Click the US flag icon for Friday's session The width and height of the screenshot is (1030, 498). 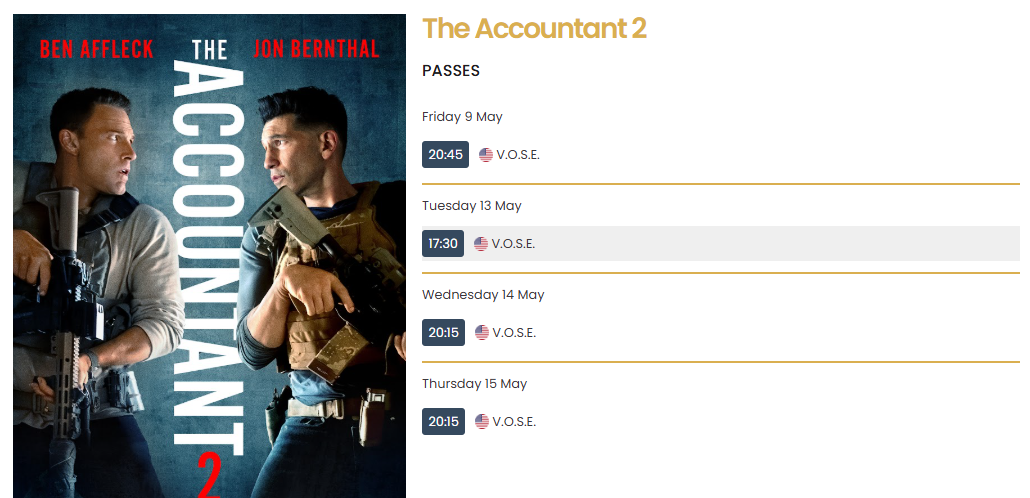click(x=485, y=155)
